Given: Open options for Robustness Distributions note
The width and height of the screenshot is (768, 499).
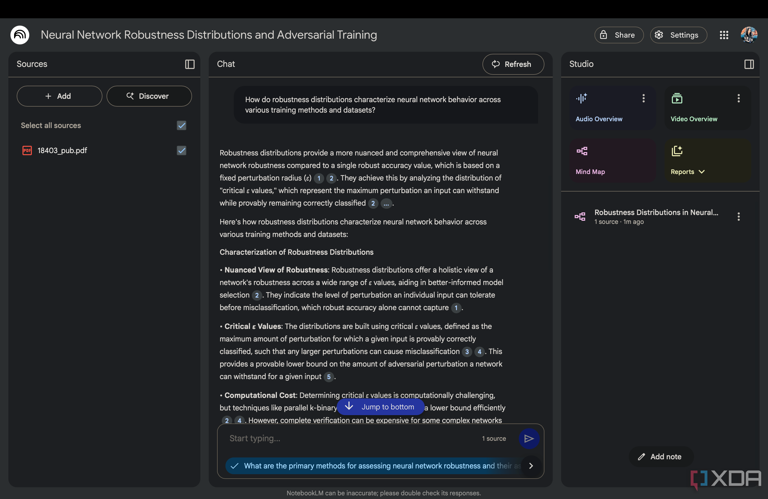Looking at the screenshot, I should point(739,216).
